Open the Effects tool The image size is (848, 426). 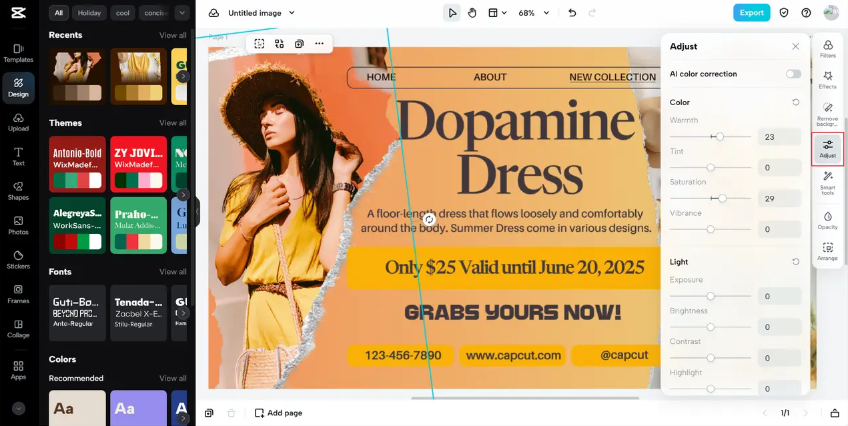click(827, 80)
